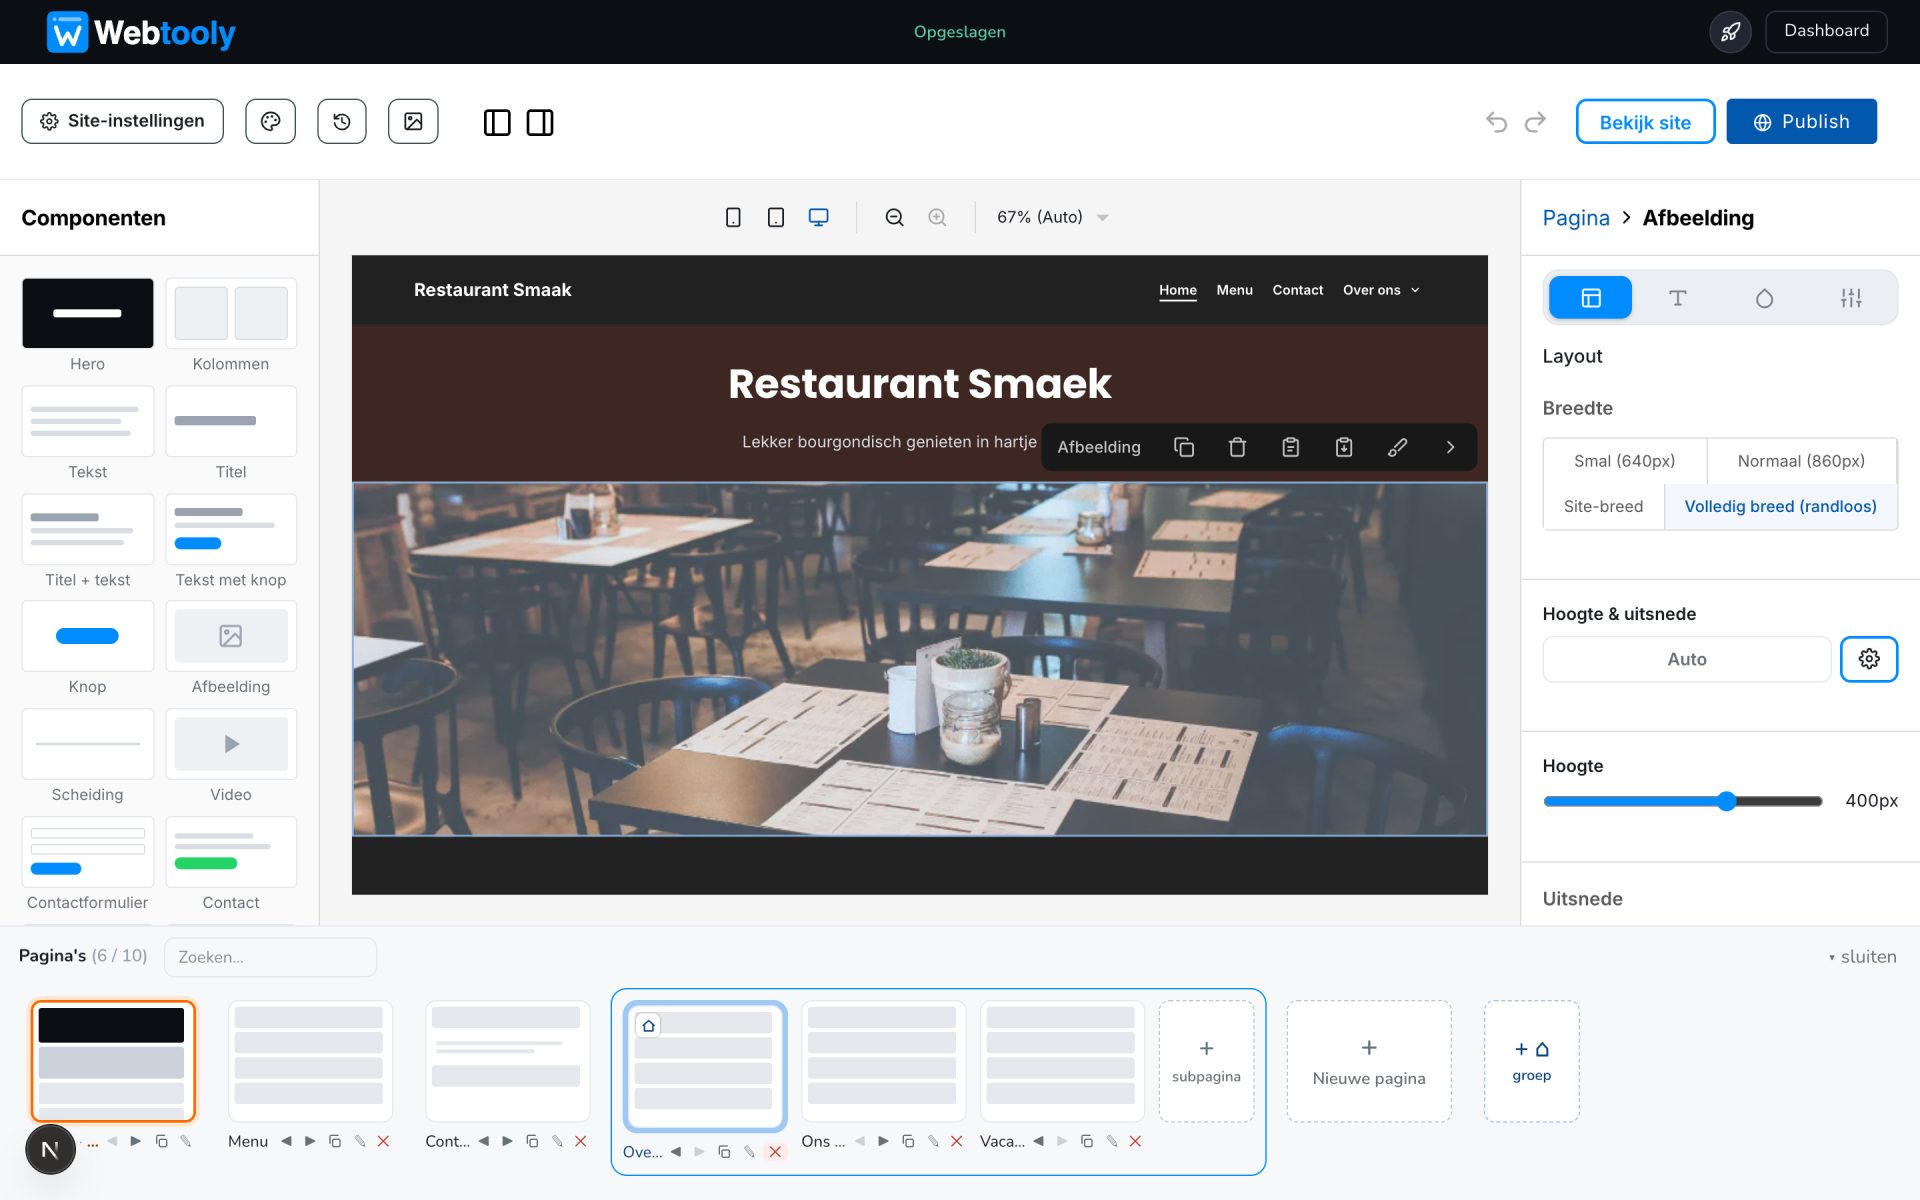This screenshot has width=1920, height=1200.
Task: Click the Publish button
Action: point(1801,121)
